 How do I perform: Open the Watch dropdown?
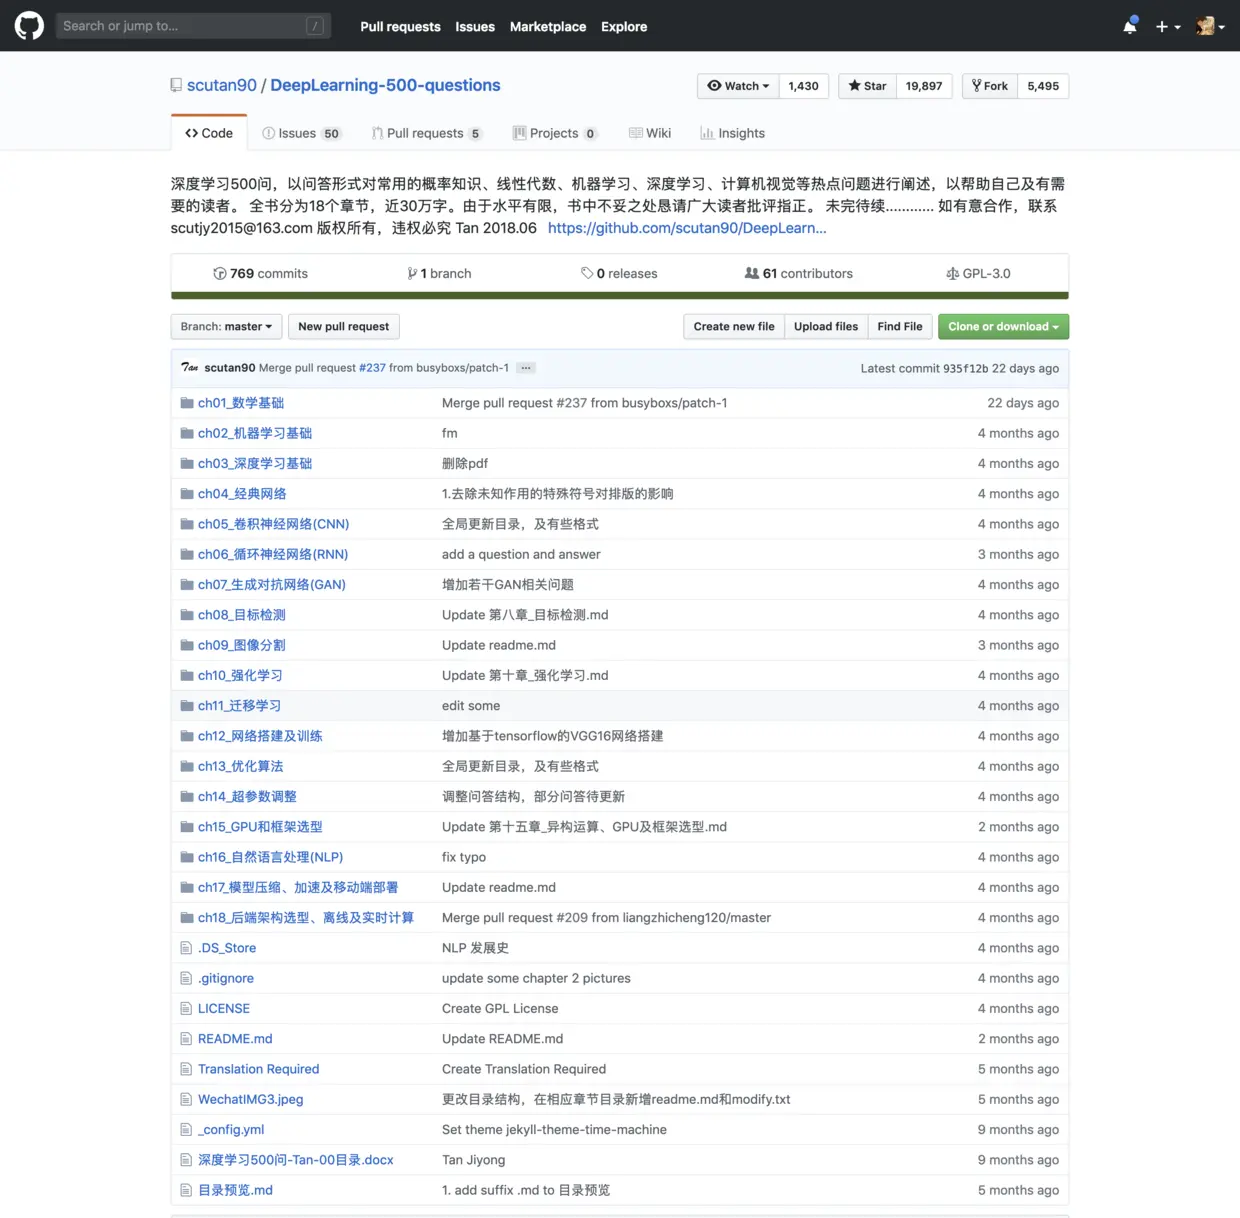click(738, 86)
